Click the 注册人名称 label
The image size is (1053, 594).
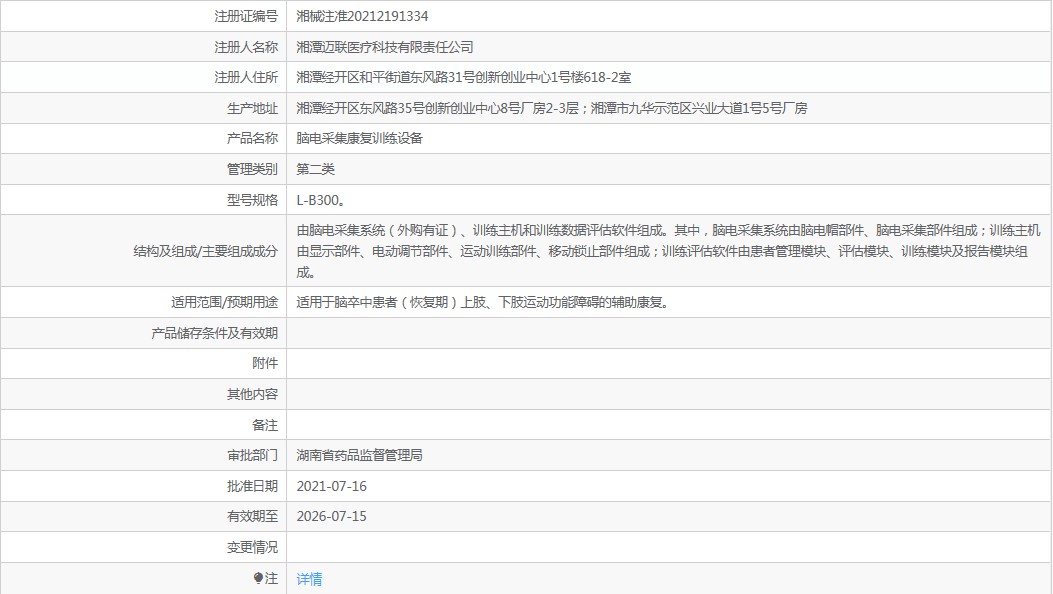pos(246,47)
